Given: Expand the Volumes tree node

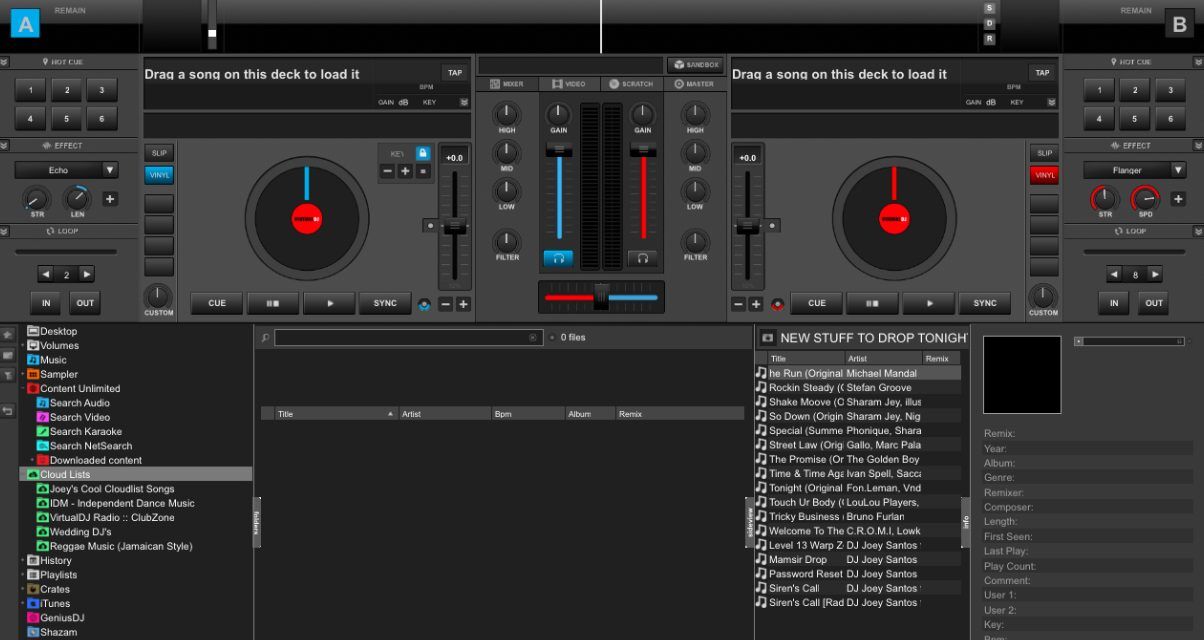Looking at the screenshot, I should 22,346.
